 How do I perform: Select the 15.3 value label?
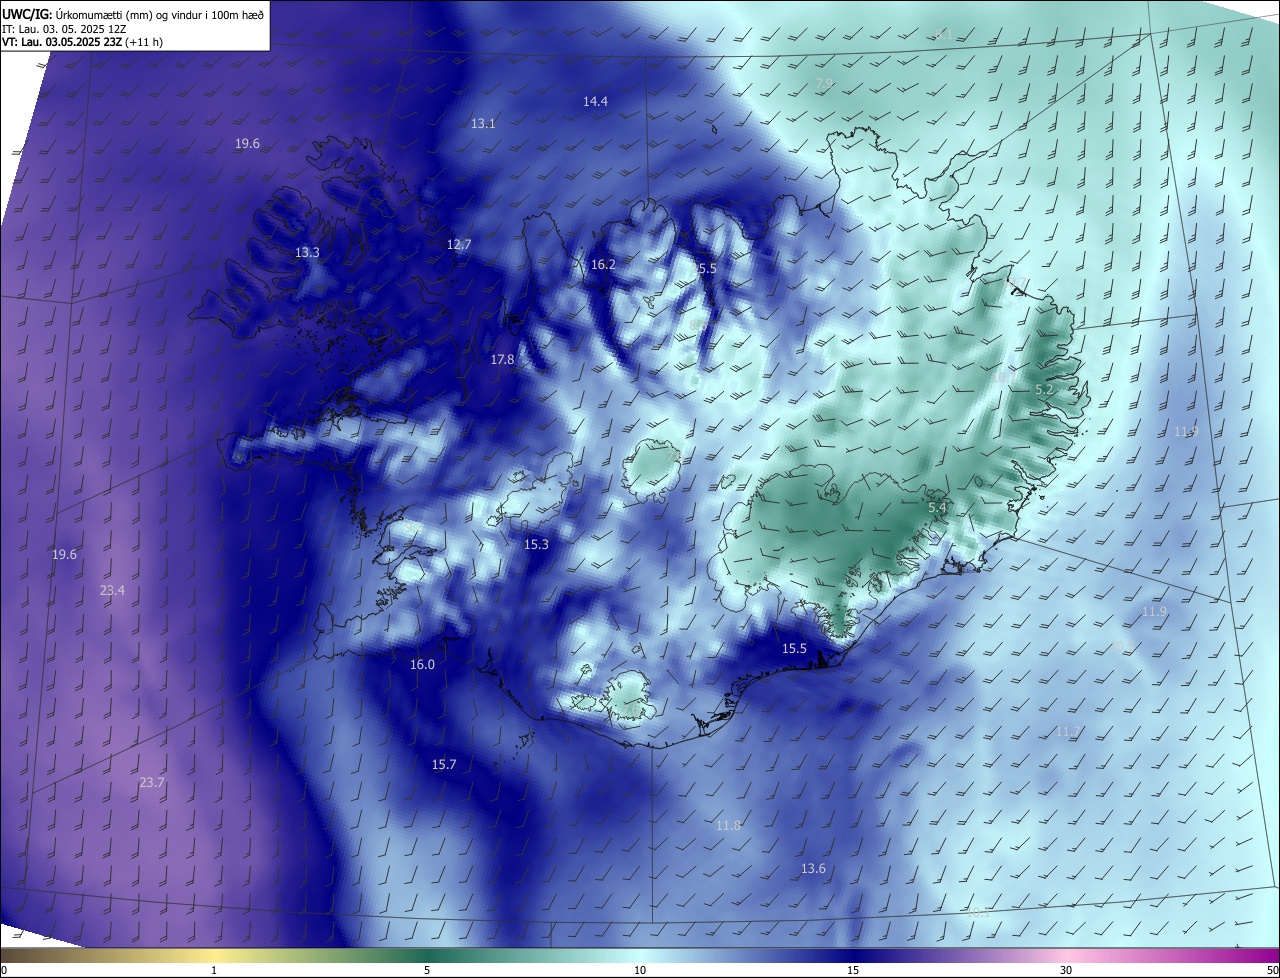[536, 544]
